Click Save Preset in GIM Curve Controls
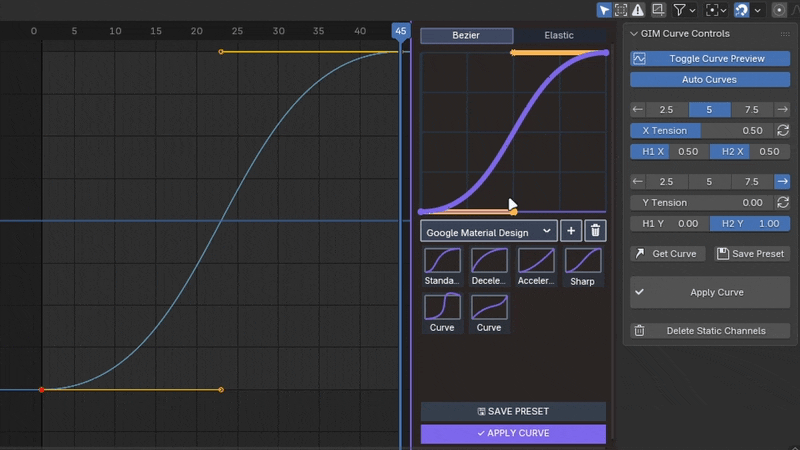Screen dimensions: 800x450 tap(752, 254)
